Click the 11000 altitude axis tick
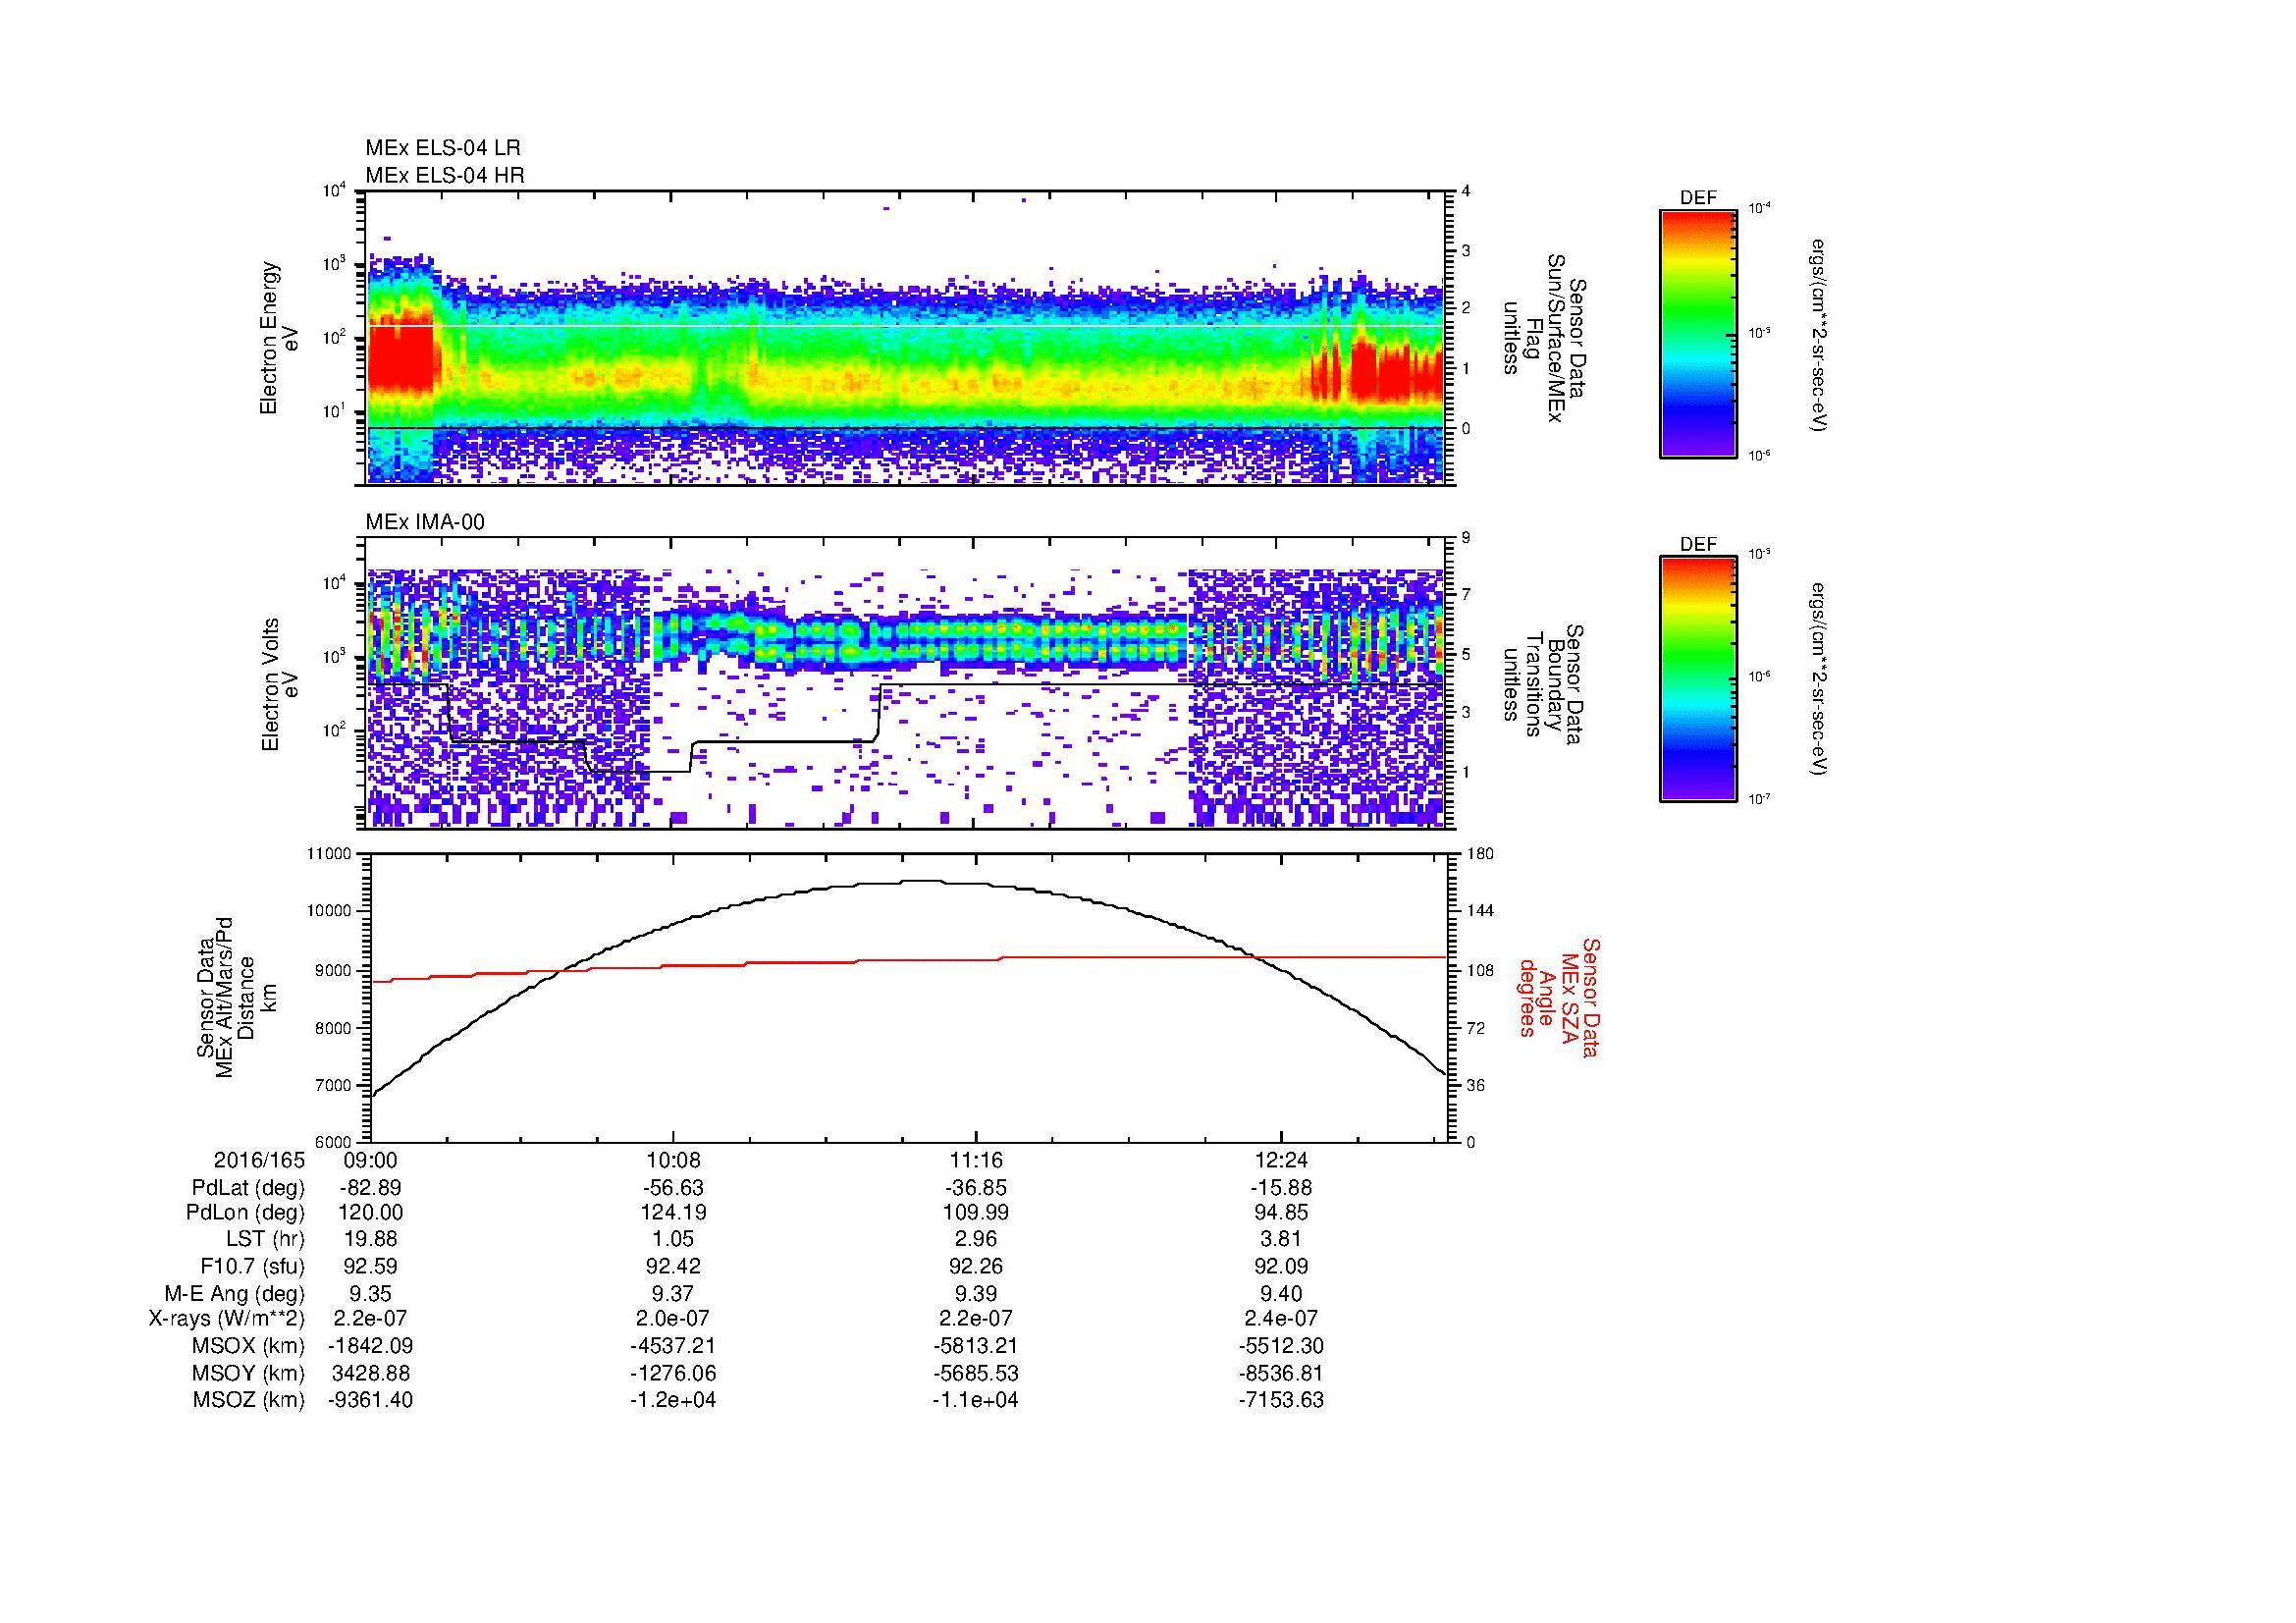Viewport: 2296px width, 1623px height. [x=331, y=854]
